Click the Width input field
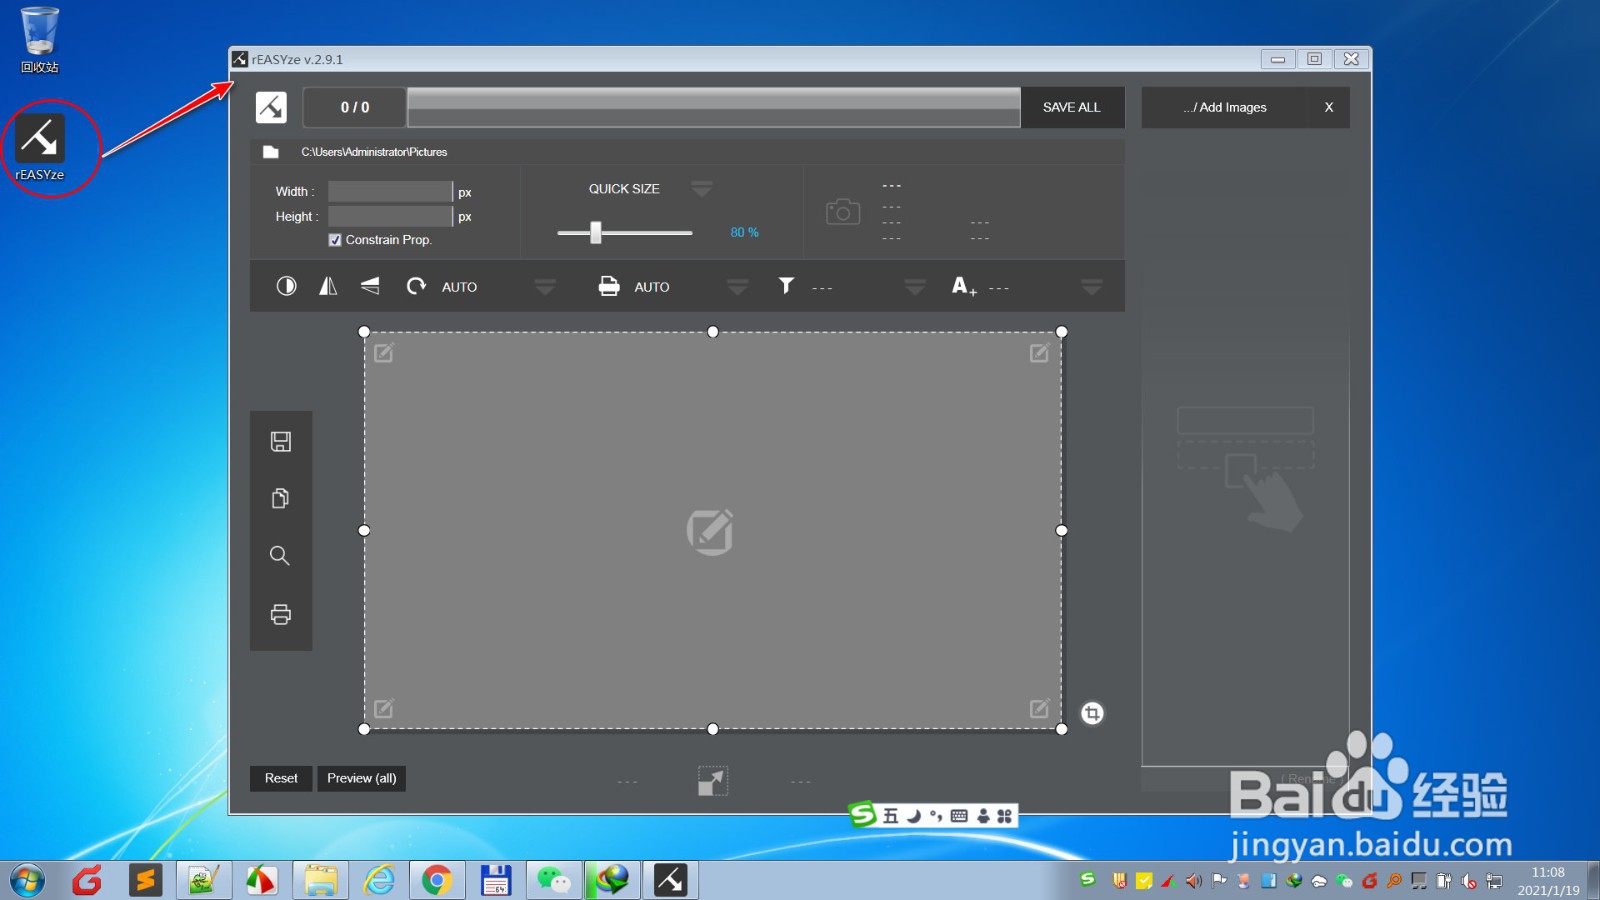 [391, 191]
